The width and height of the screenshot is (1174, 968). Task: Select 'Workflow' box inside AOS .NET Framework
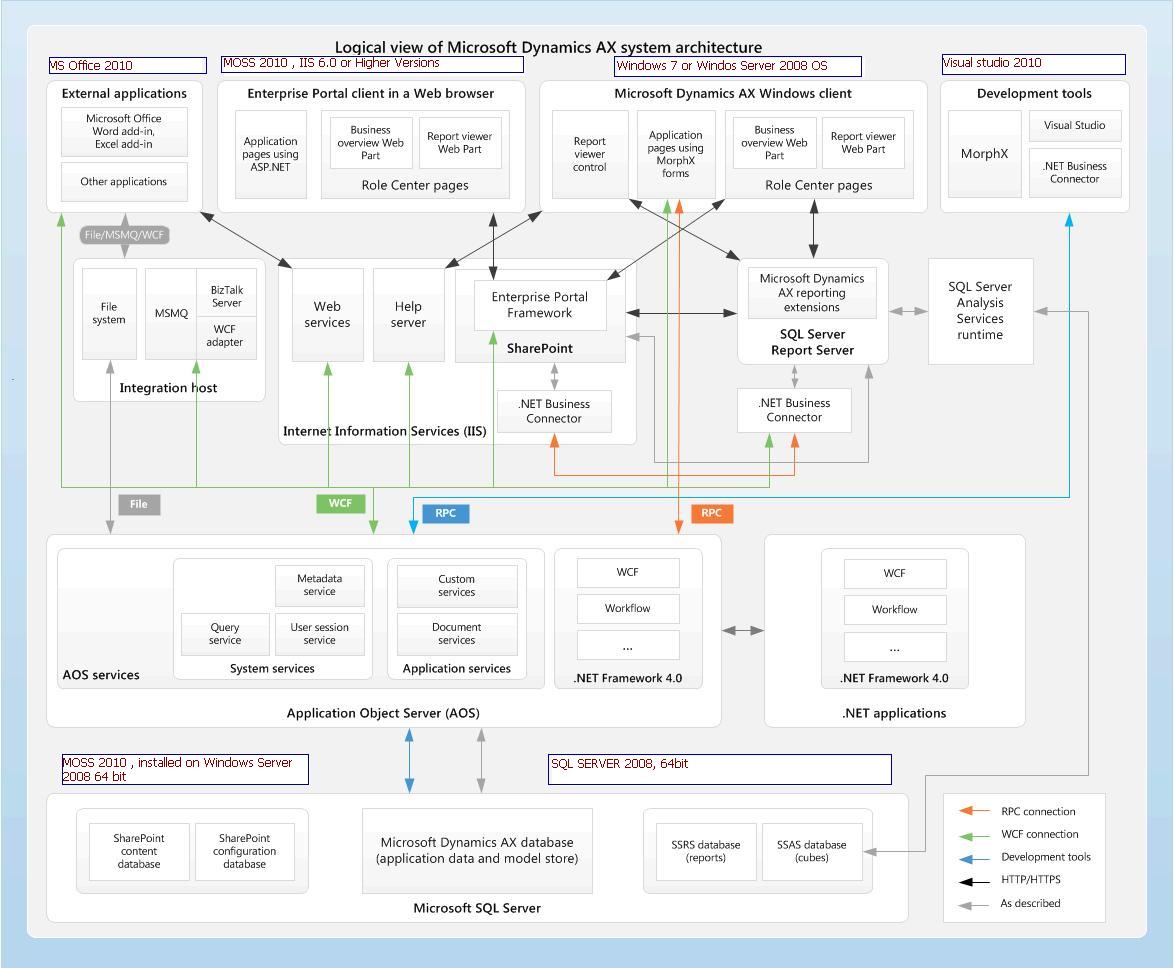[628, 609]
